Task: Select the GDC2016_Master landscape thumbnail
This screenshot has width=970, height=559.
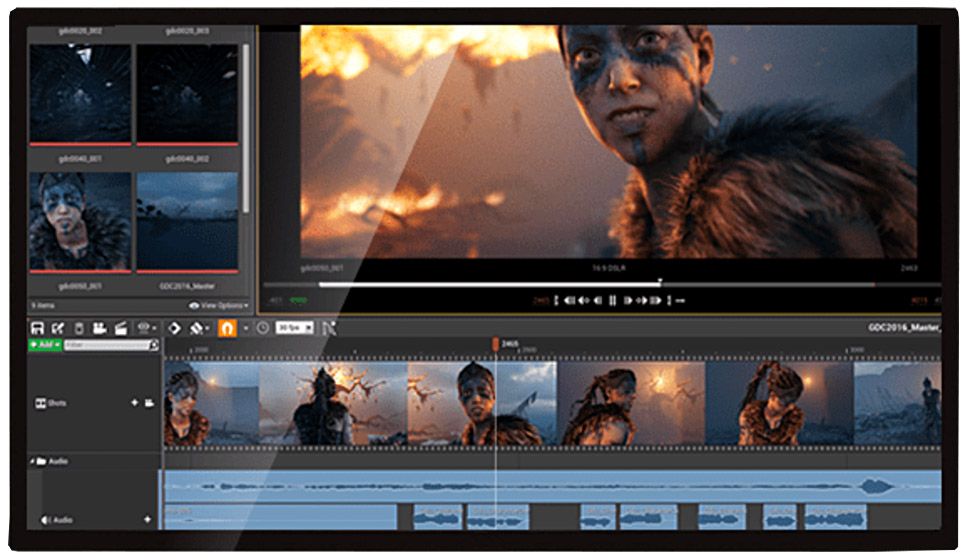Action: coord(187,221)
